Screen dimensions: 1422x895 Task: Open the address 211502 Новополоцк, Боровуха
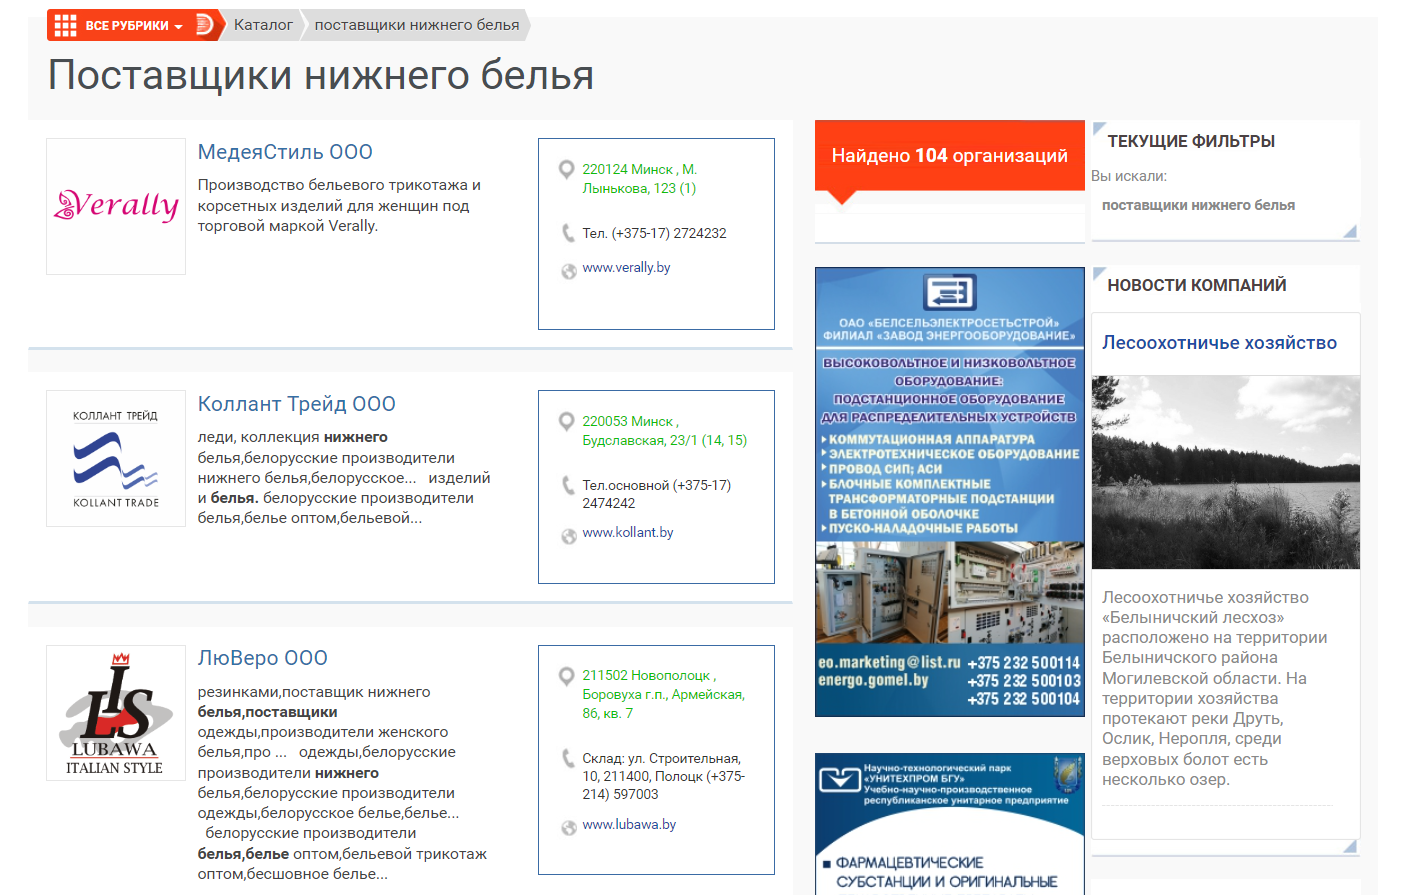[x=664, y=694]
